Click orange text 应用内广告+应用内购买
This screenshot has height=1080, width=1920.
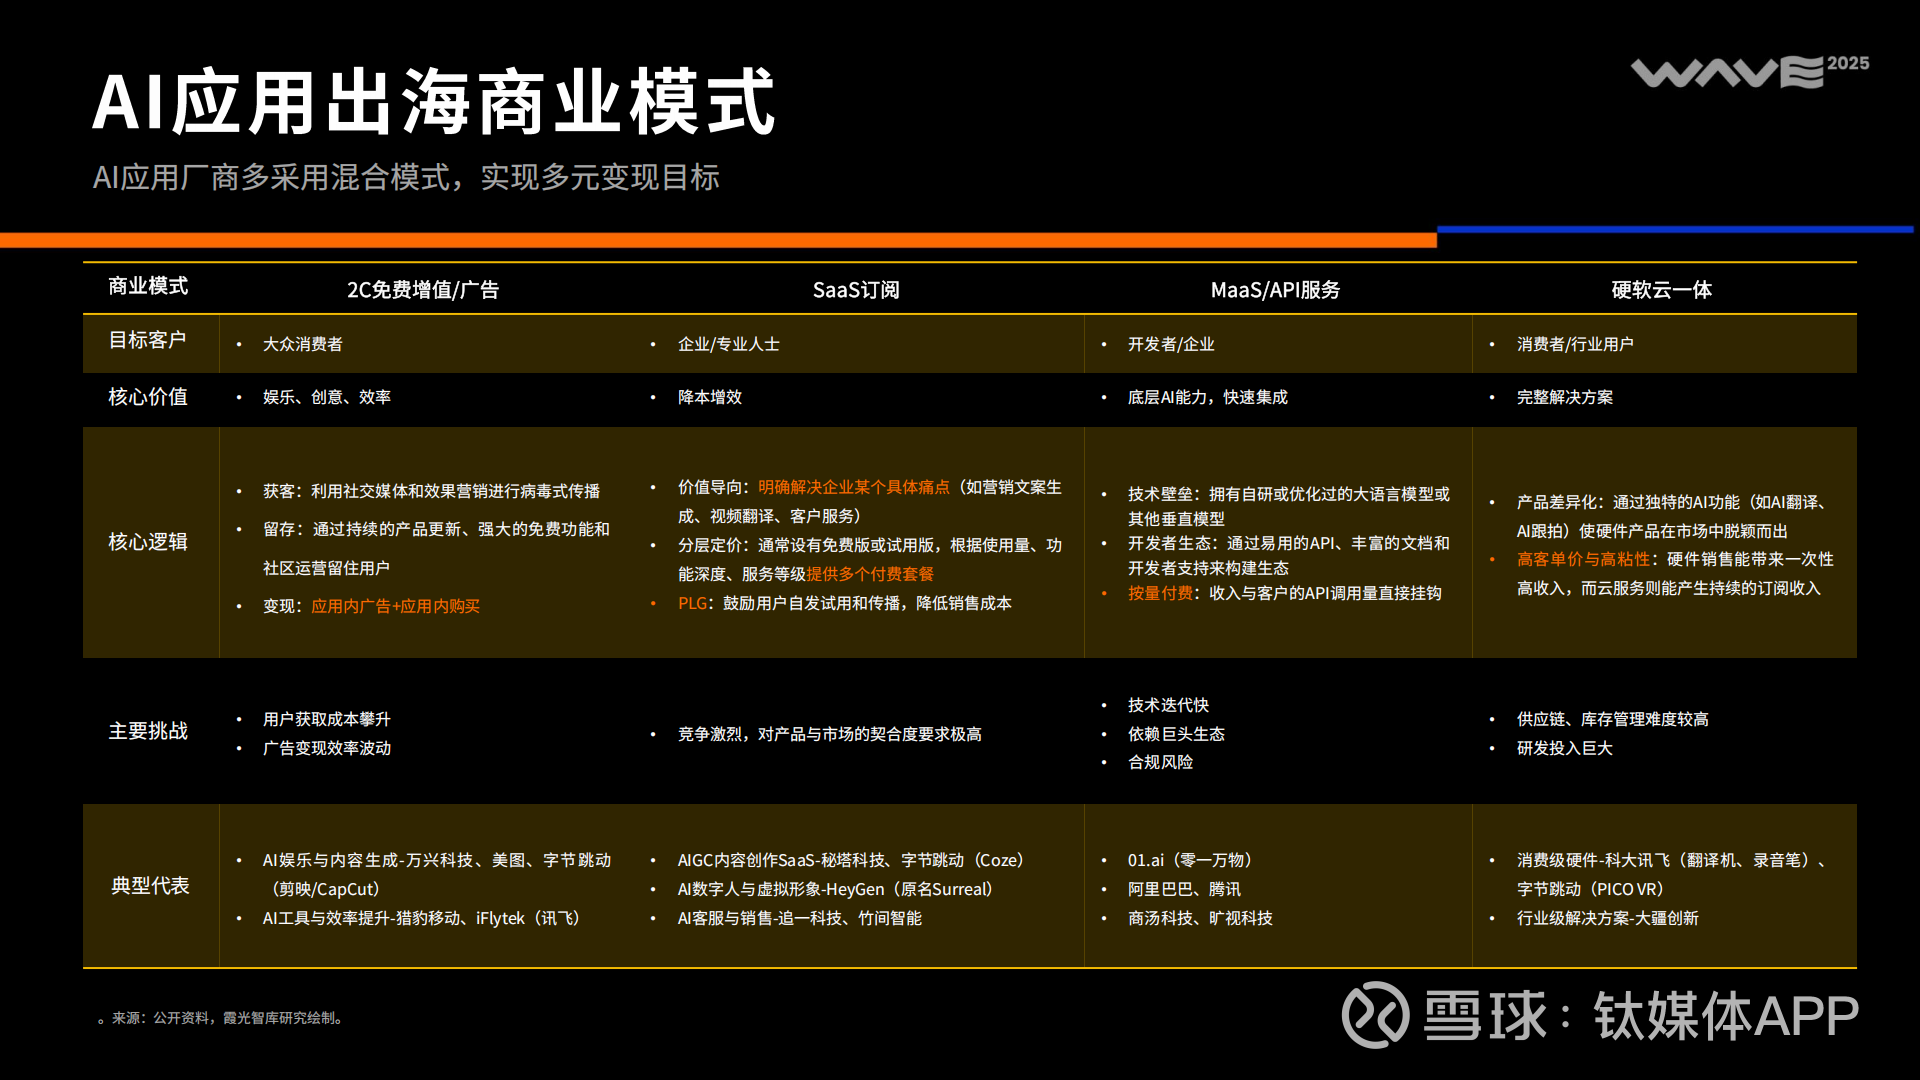pos(395,606)
